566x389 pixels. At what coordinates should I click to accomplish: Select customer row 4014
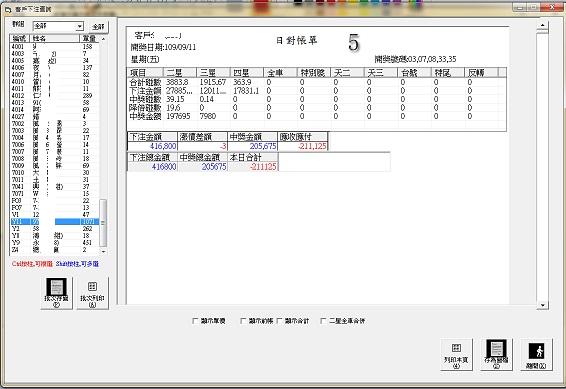click(x=54, y=109)
